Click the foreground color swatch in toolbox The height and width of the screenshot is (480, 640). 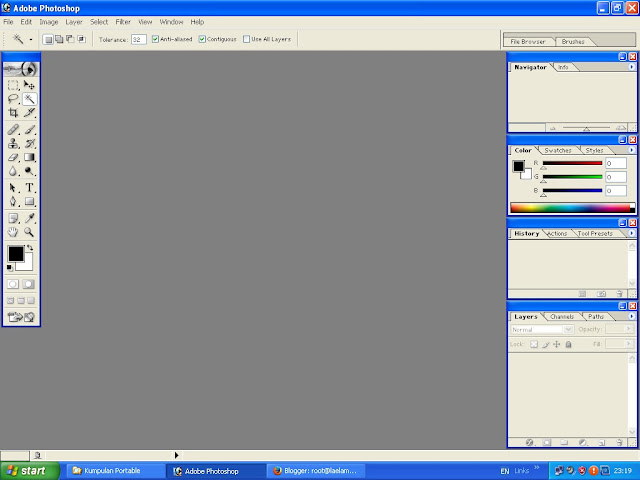click(x=16, y=253)
